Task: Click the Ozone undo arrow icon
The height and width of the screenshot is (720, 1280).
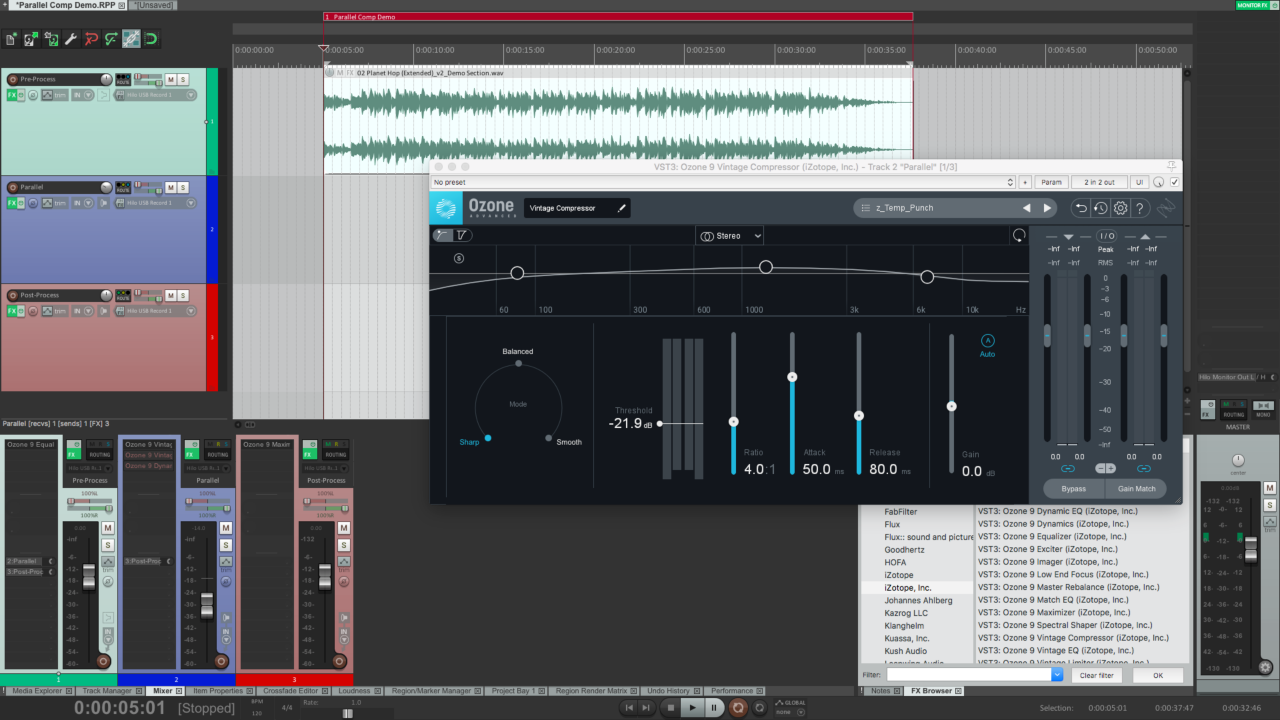Action: pyautogui.click(x=1081, y=208)
